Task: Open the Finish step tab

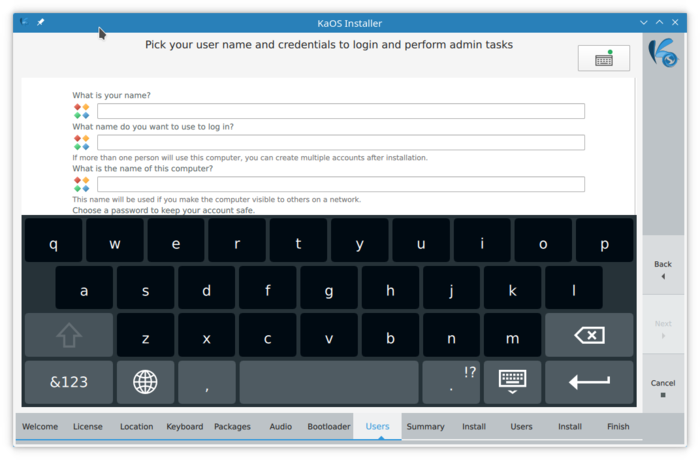Action: 618,427
